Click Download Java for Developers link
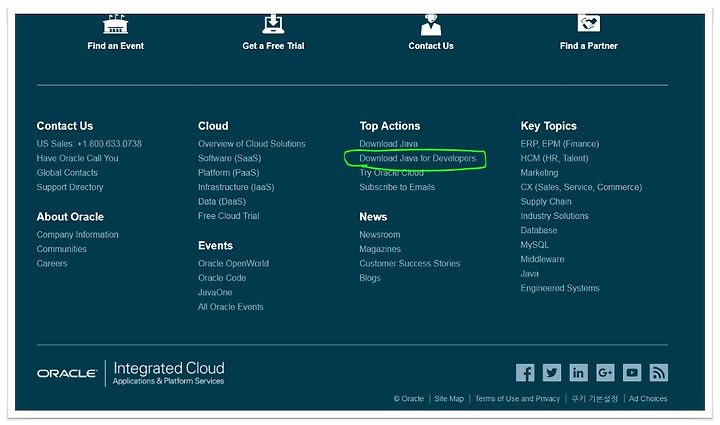 (x=417, y=158)
